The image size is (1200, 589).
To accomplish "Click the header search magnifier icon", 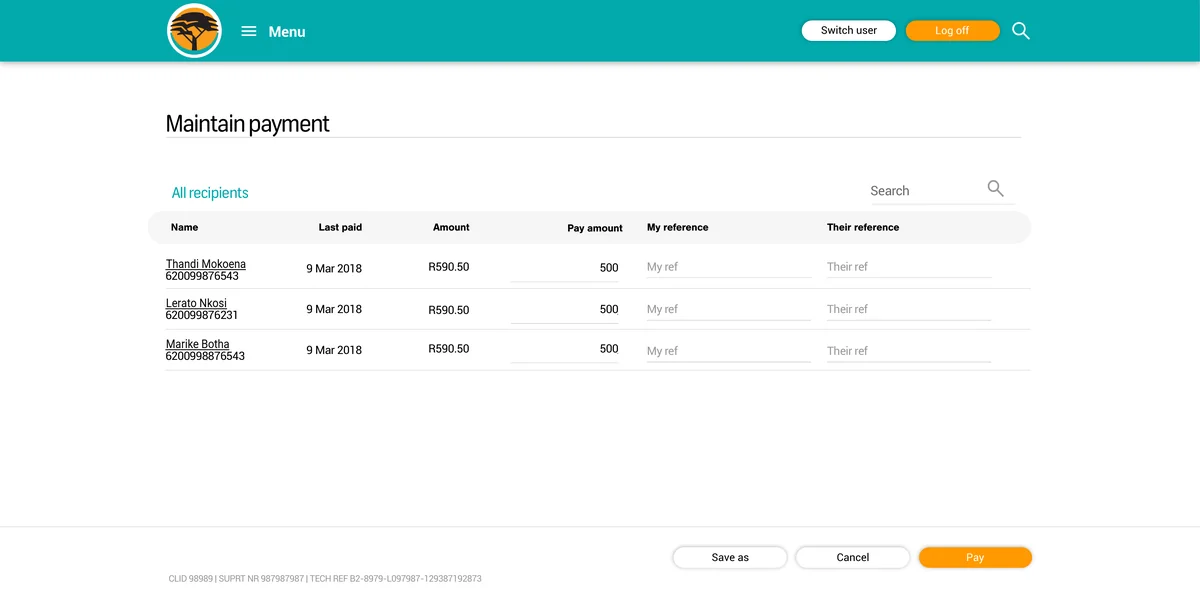I will coord(1020,31).
